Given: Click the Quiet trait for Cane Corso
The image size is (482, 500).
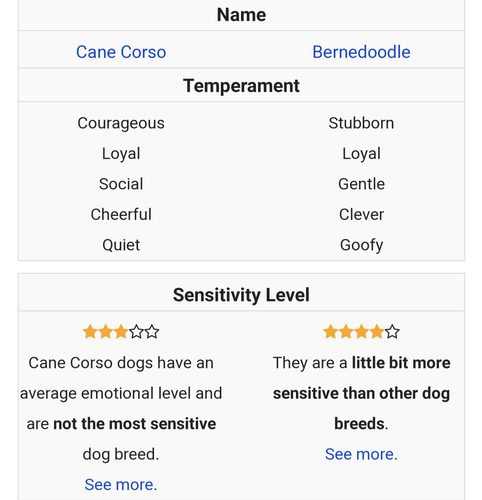Looking at the screenshot, I should [x=121, y=245].
